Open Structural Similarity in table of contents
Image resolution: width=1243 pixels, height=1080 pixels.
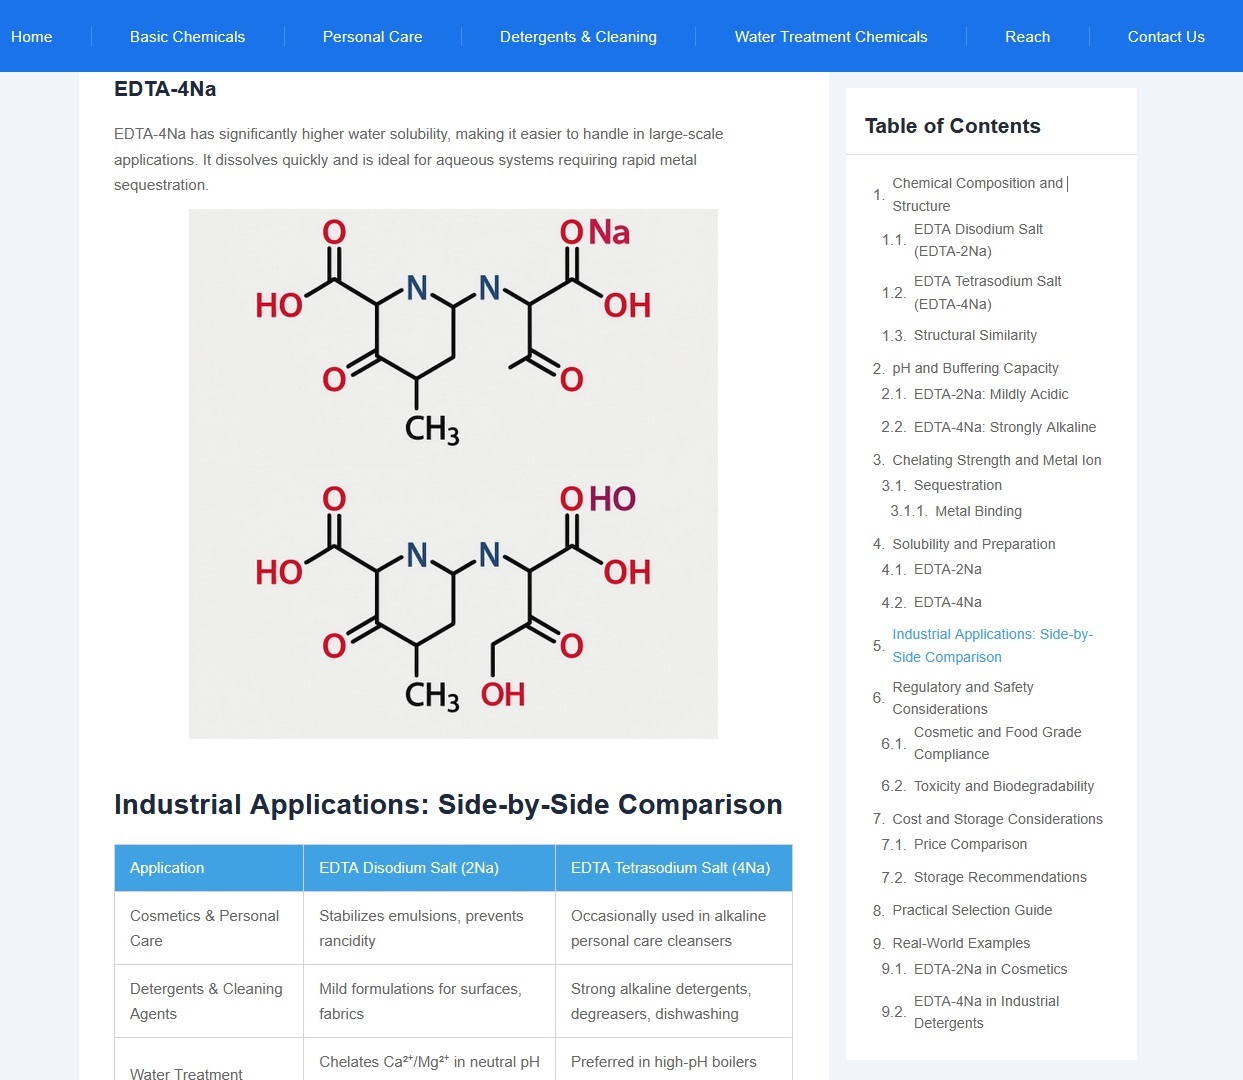pos(974,336)
